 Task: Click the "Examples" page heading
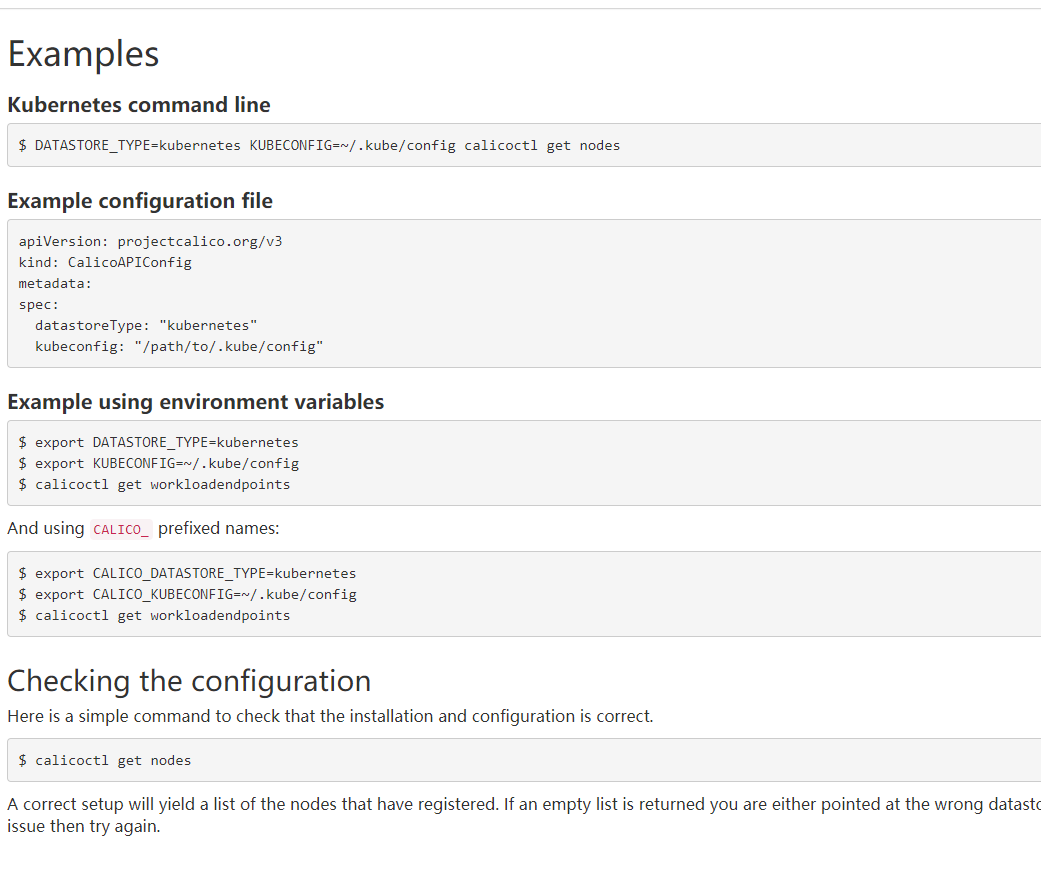click(x=83, y=54)
